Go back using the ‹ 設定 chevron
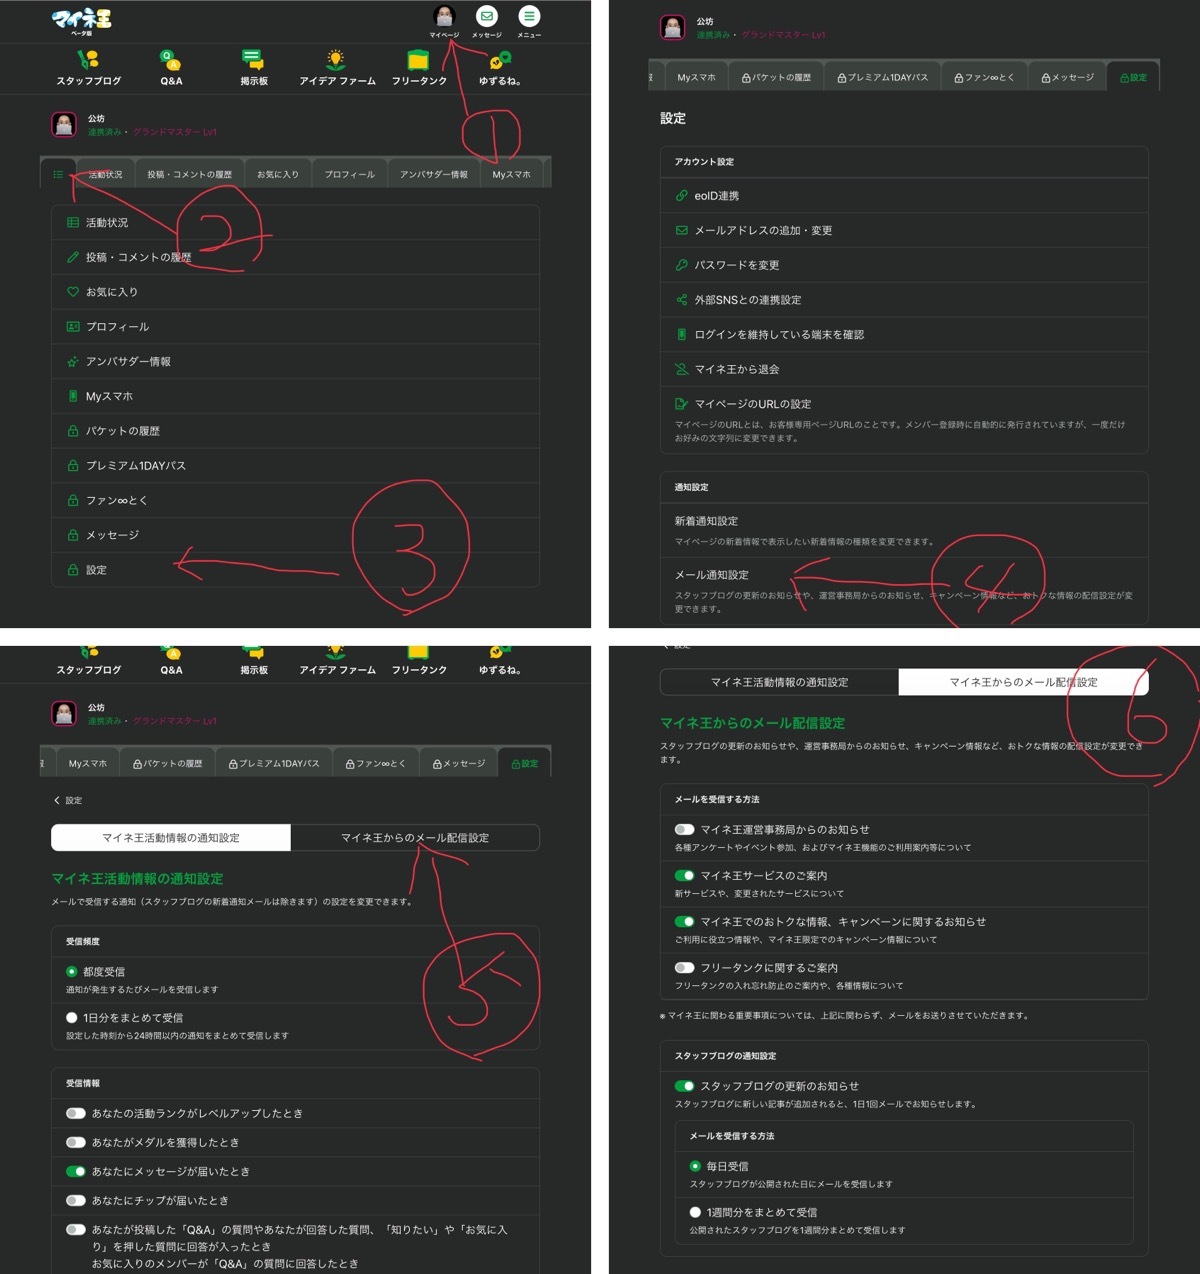The width and height of the screenshot is (1200, 1274). (67, 800)
